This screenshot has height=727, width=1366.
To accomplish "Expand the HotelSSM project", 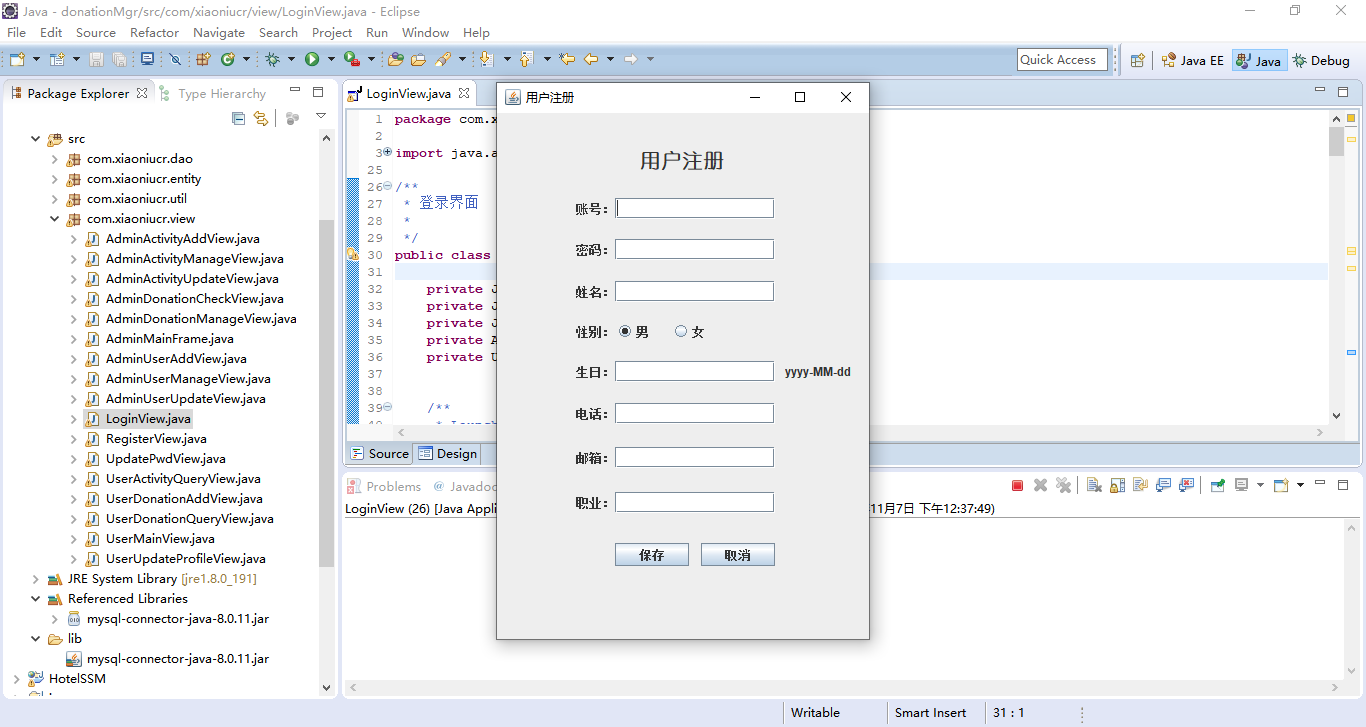I will tap(17, 679).
